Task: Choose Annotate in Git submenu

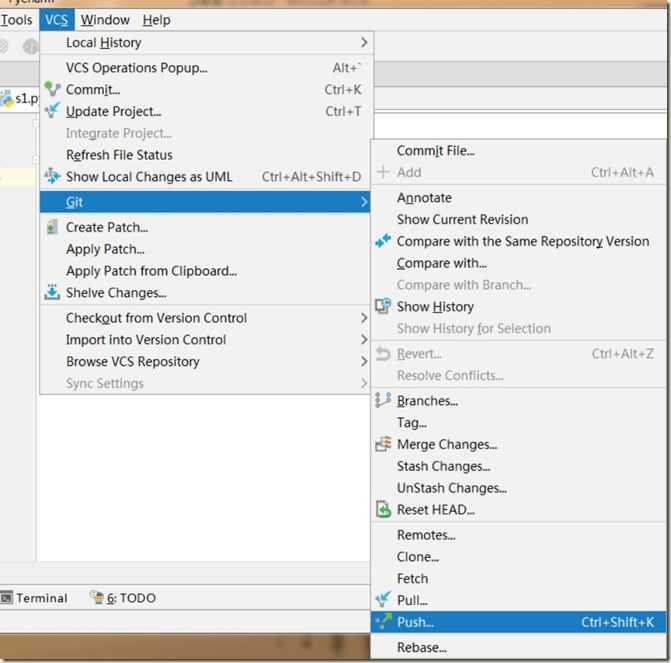Action: (518, 197)
